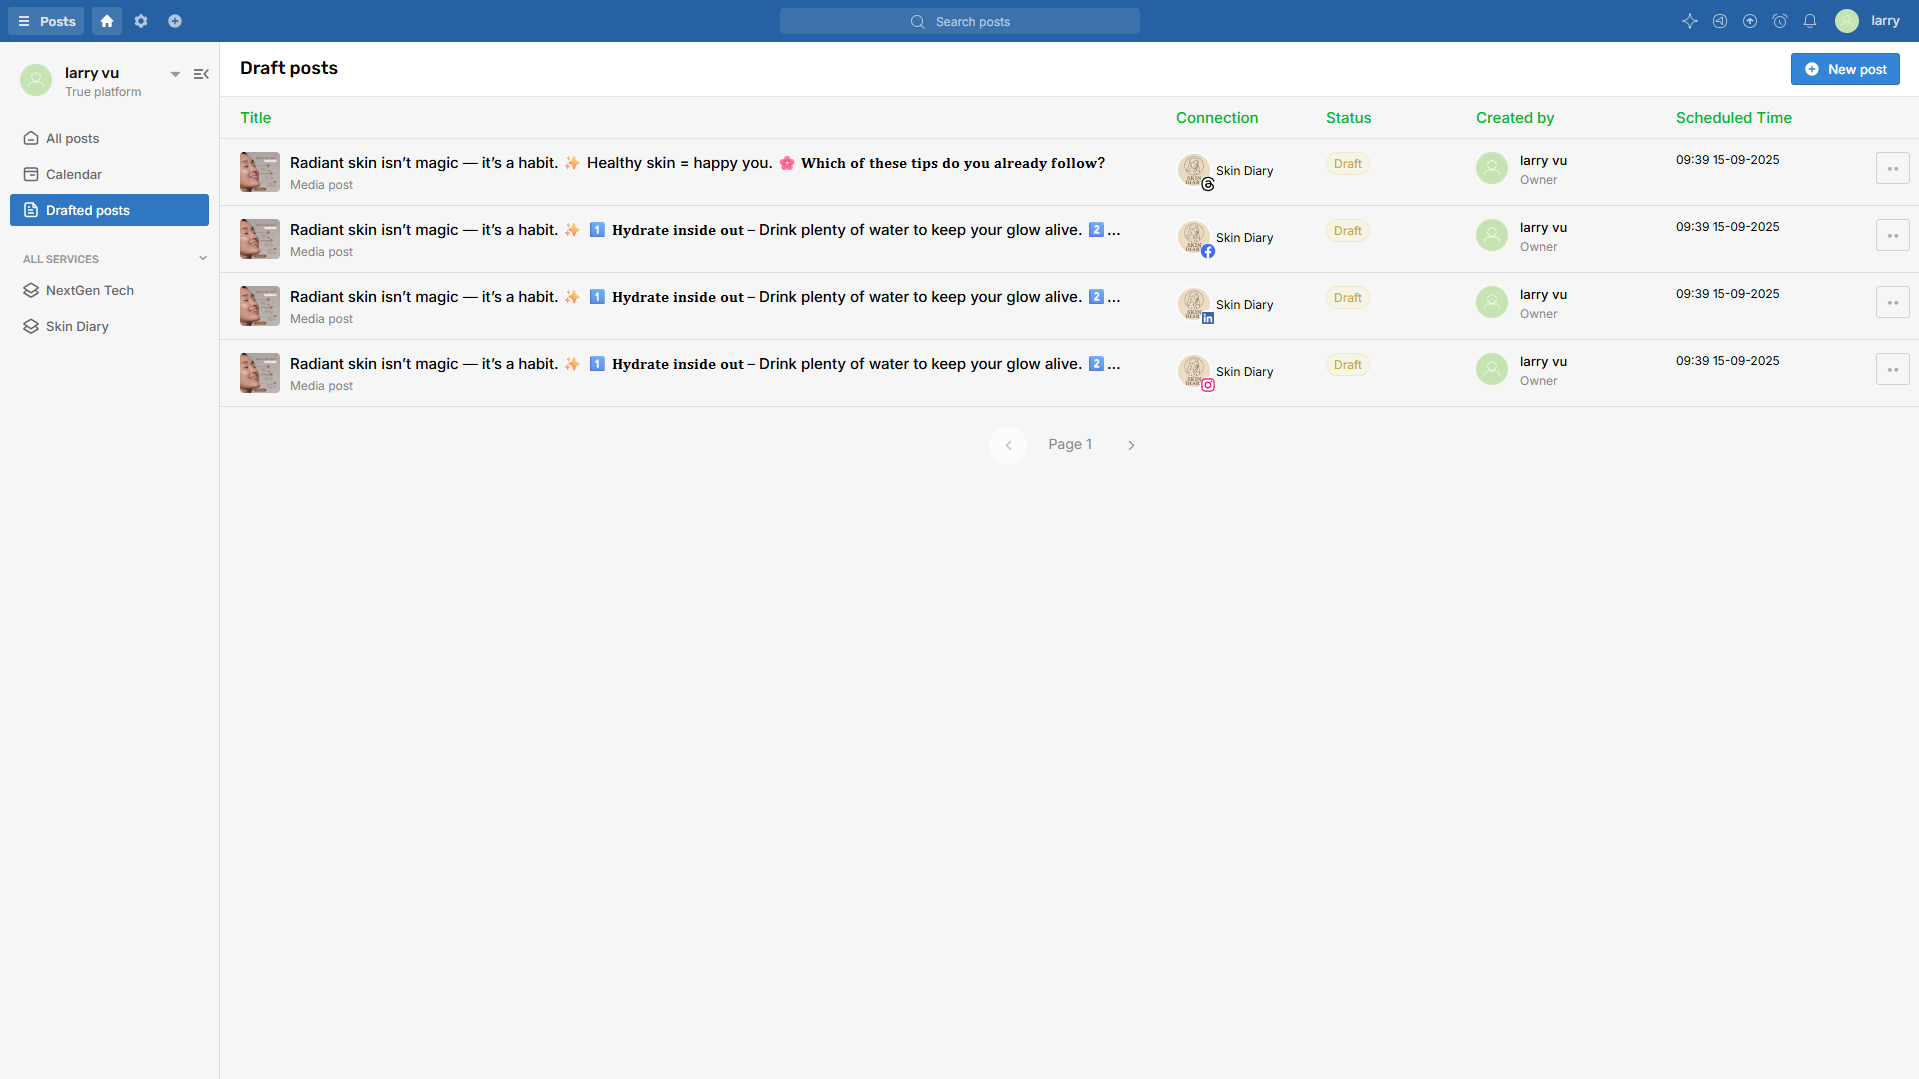Open Calendar from the sidebar

(73, 175)
